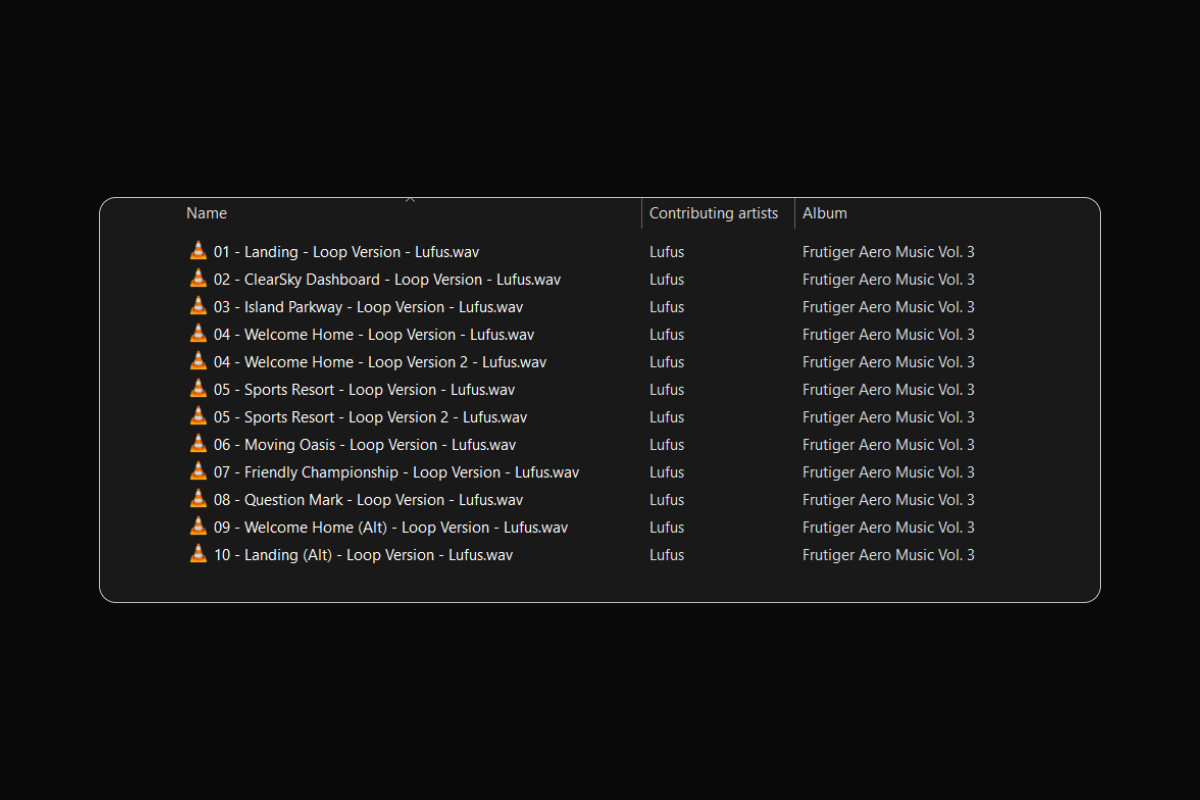The height and width of the screenshot is (800, 1200).
Task: Click album cell in Moving Oasis row
Action: pyautogui.click(x=888, y=445)
